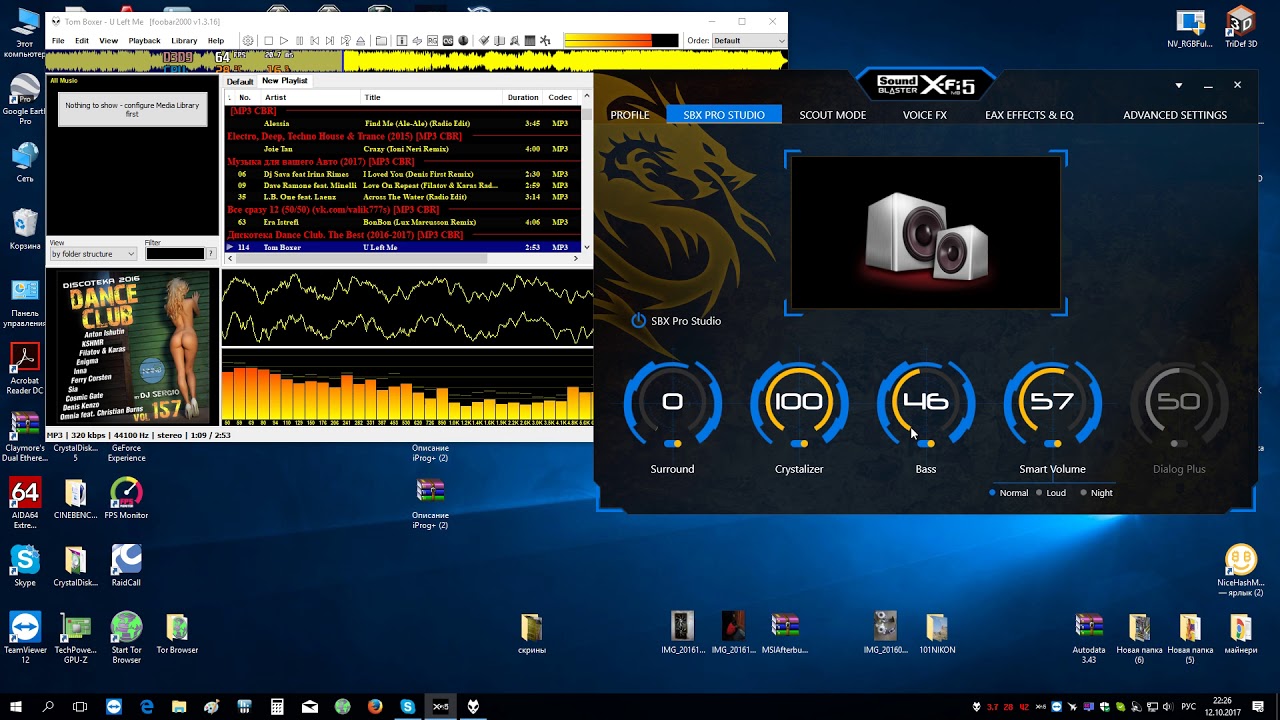The width and height of the screenshot is (1280, 720).
Task: Open the Library menu in foobar2000
Action: [x=184, y=41]
